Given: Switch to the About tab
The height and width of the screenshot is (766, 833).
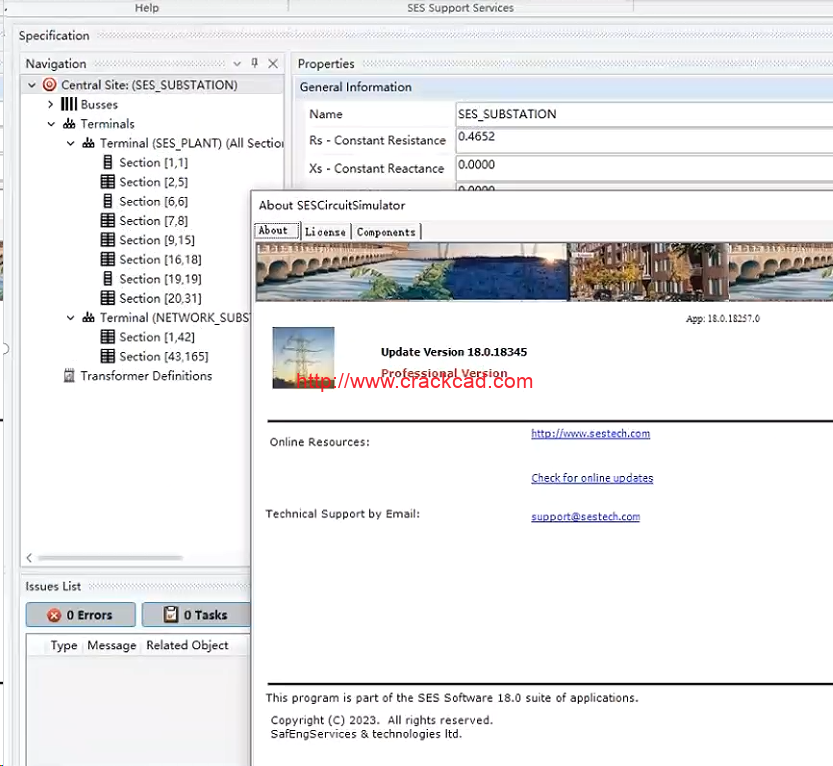Looking at the screenshot, I should tap(277, 231).
